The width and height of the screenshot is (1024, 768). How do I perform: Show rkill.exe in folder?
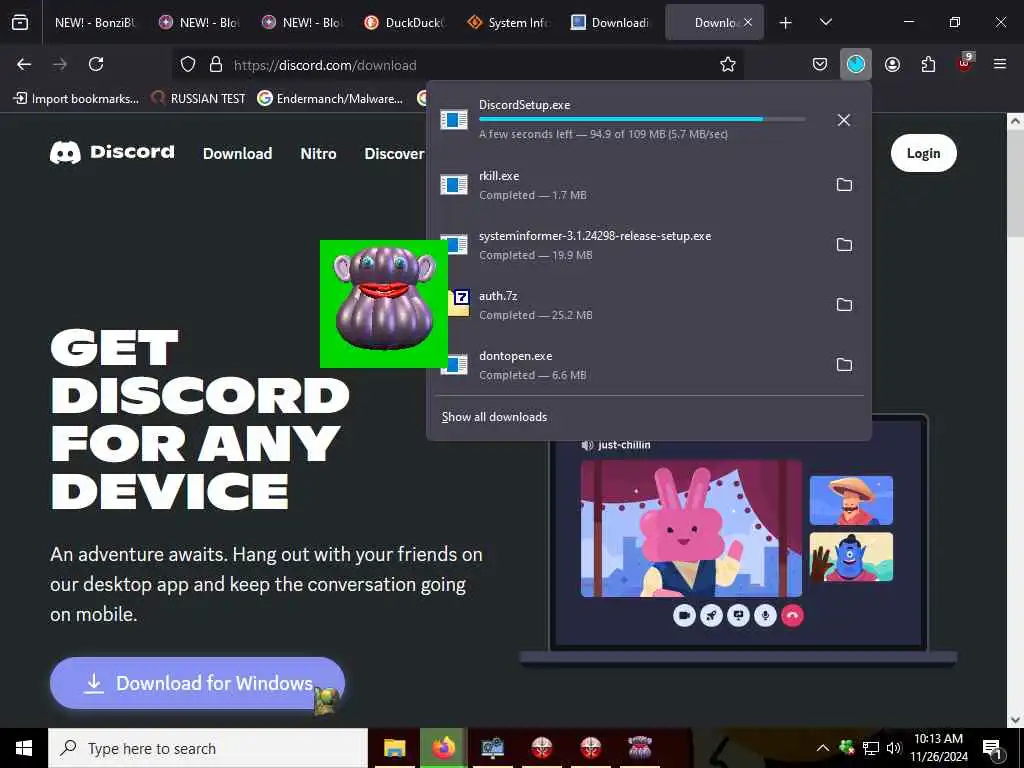point(844,185)
